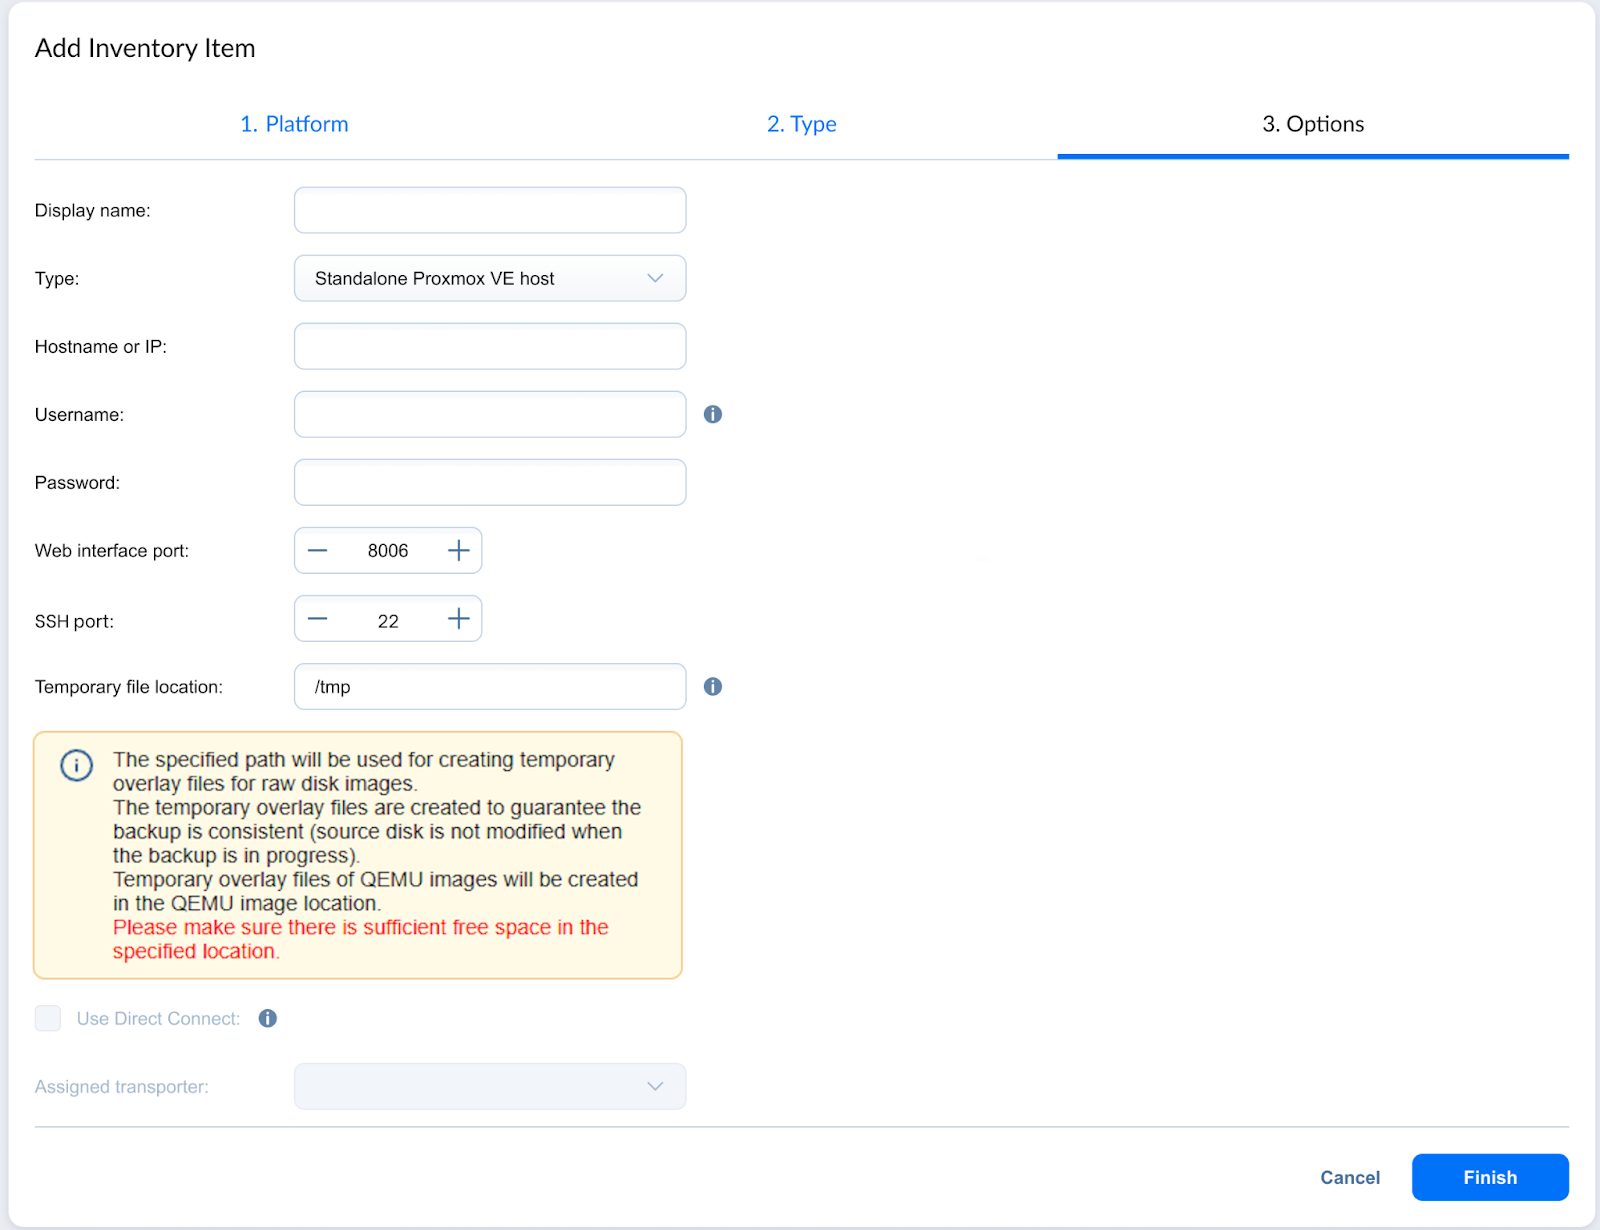Open the Type dropdown menu
The image size is (1600, 1230).
click(490, 278)
